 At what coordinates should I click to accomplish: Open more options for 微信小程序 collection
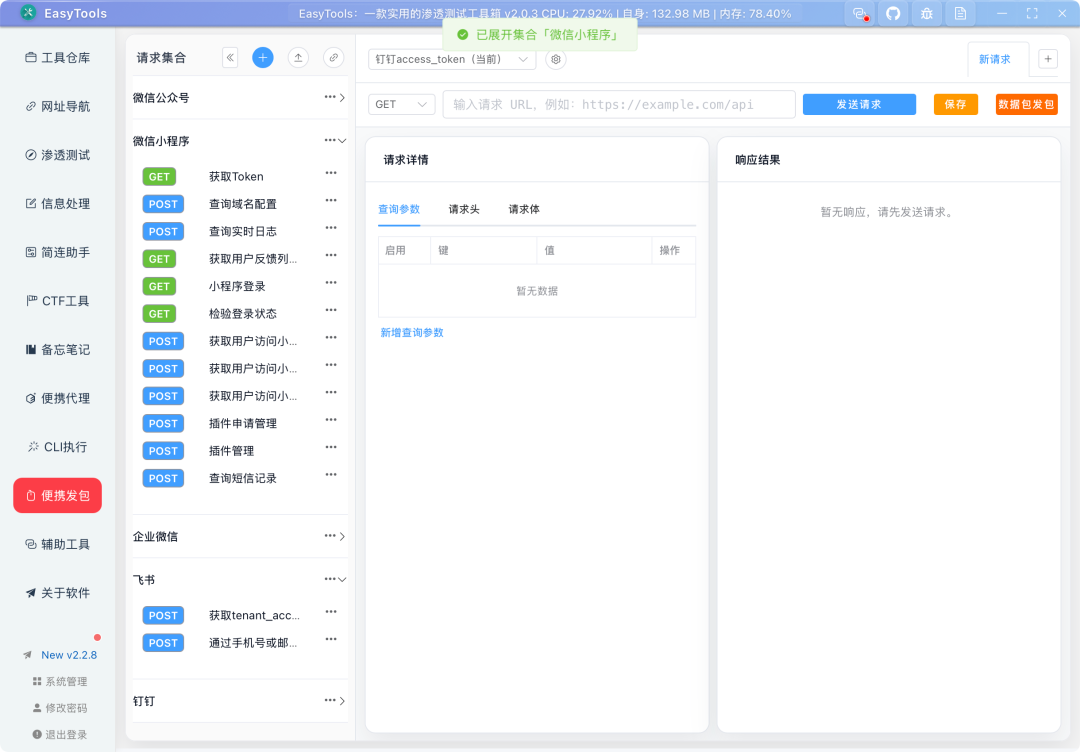coord(330,140)
